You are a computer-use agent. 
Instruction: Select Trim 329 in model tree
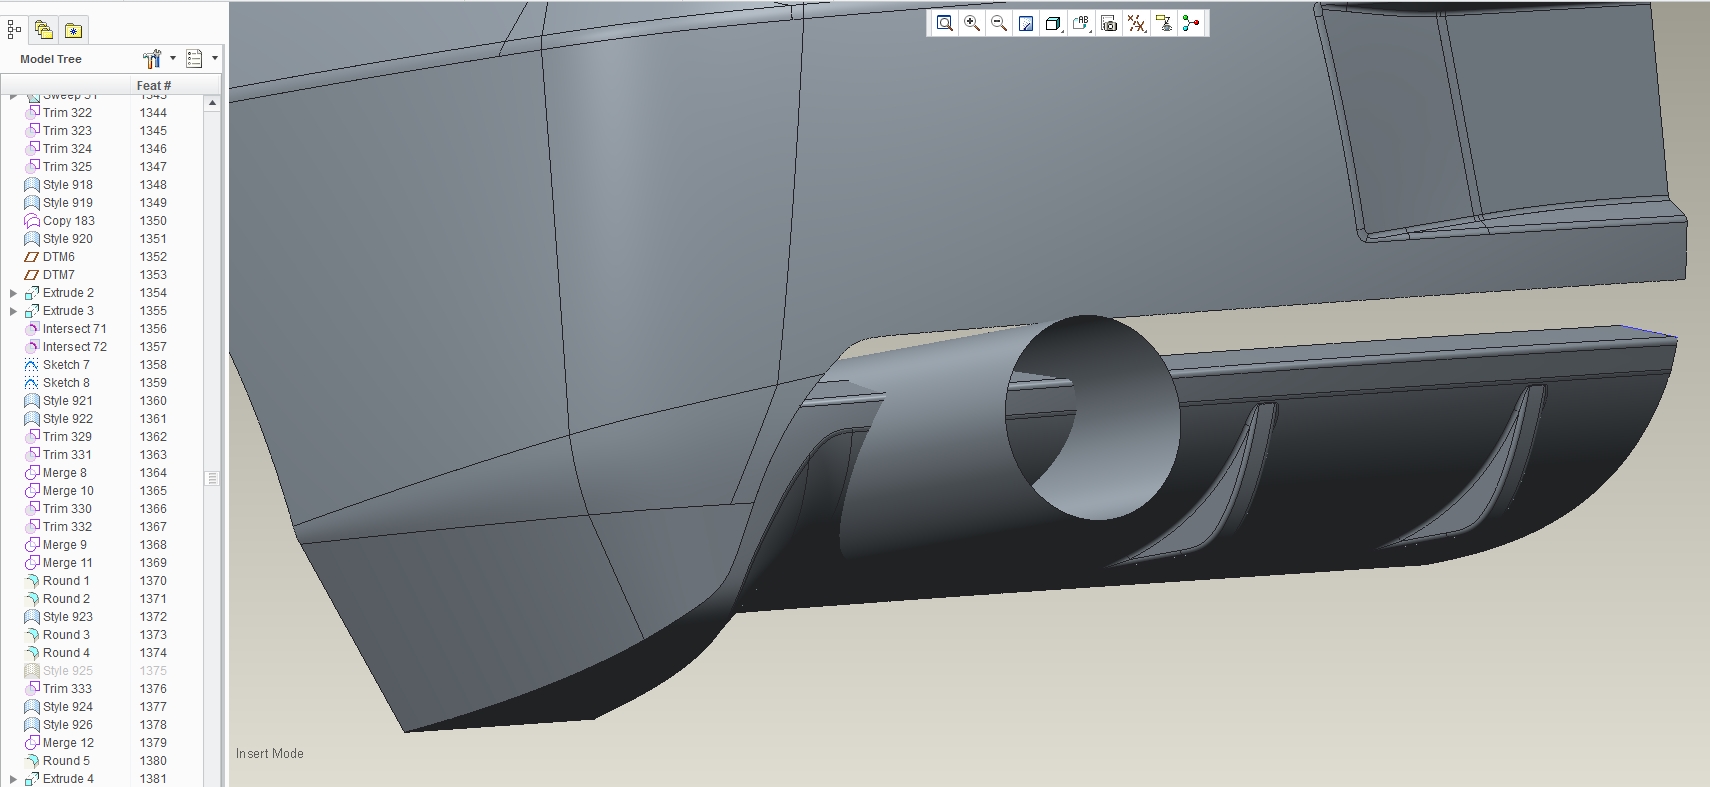pos(67,437)
